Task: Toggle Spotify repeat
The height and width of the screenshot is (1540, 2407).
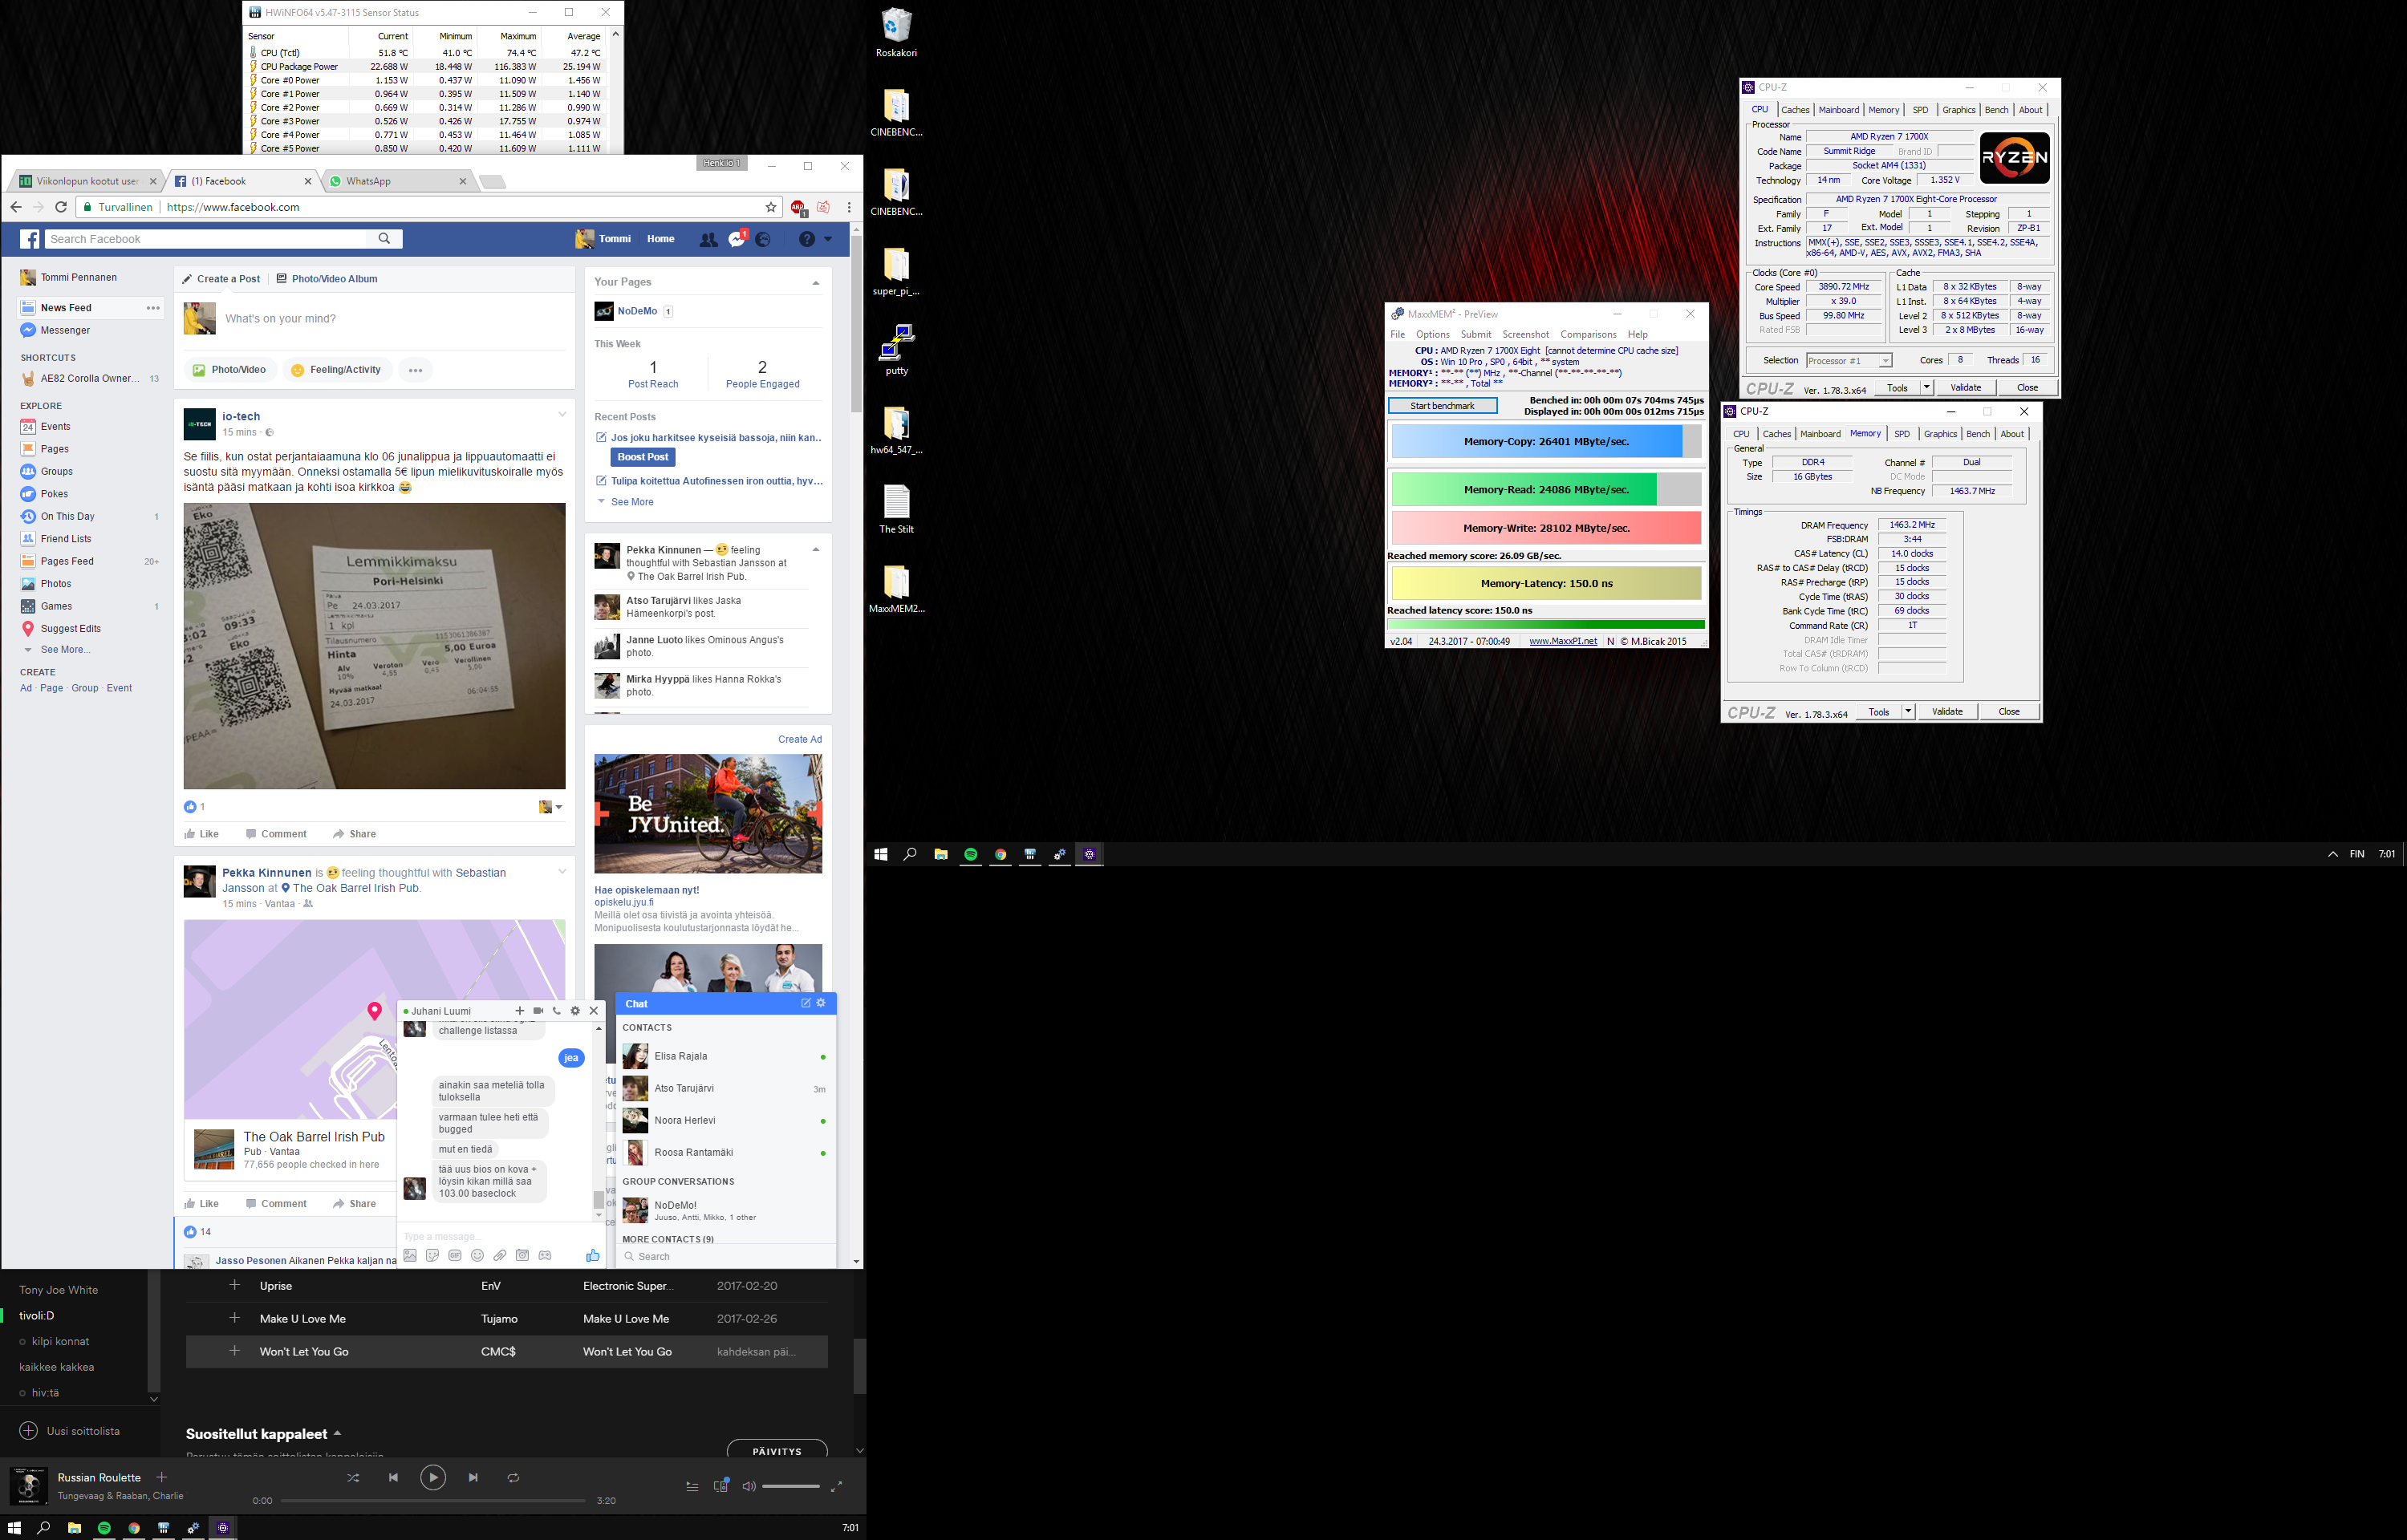Action: point(513,1477)
